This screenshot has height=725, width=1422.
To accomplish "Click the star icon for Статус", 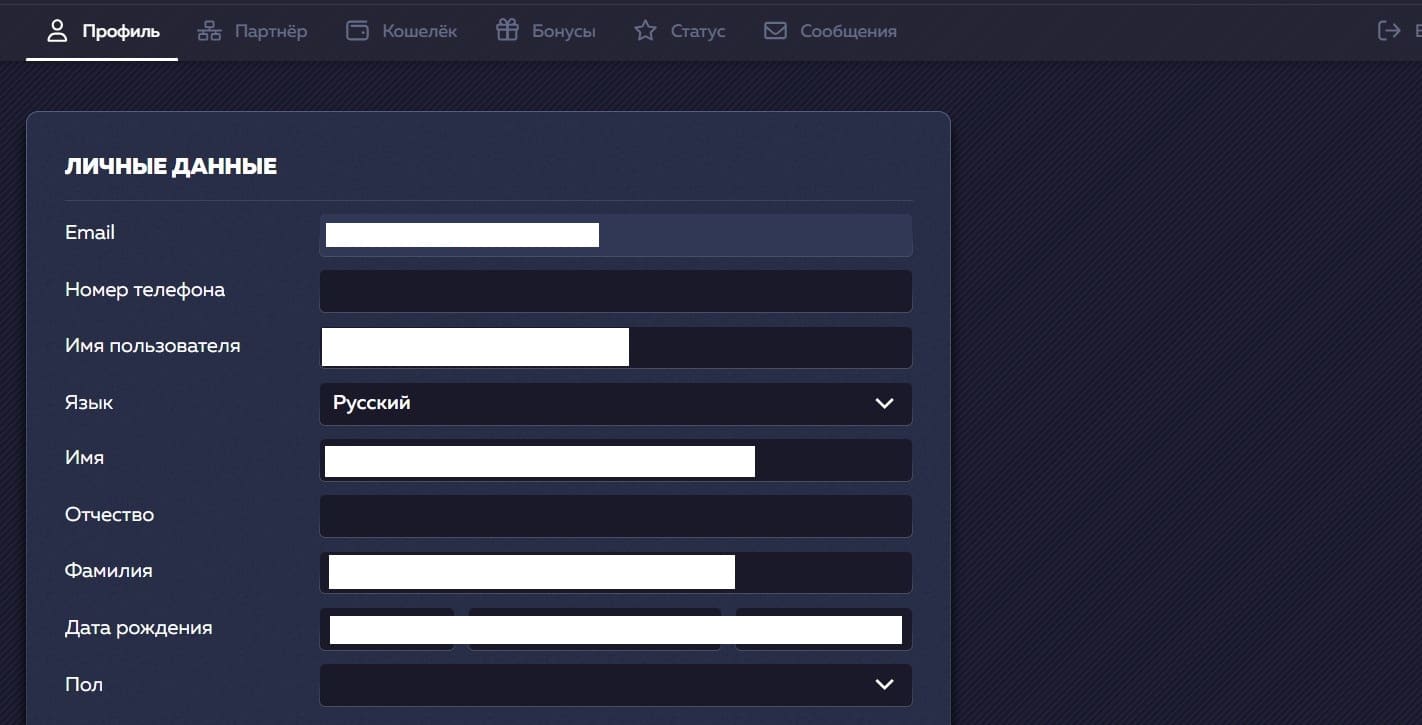I will pos(645,31).
